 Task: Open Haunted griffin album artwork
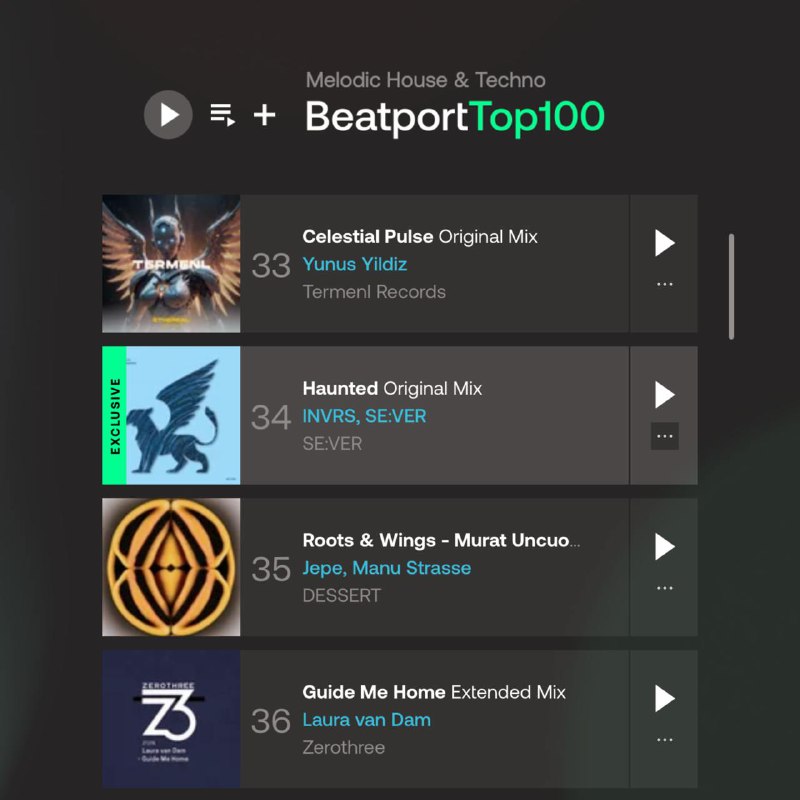(171, 415)
